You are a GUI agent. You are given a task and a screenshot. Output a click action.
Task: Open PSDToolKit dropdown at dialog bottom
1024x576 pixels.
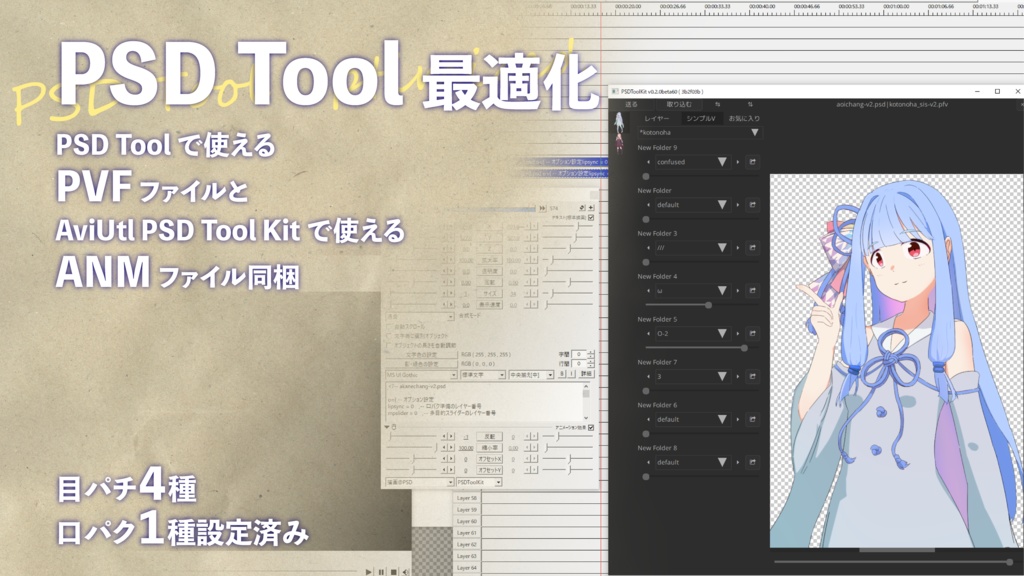pos(479,483)
